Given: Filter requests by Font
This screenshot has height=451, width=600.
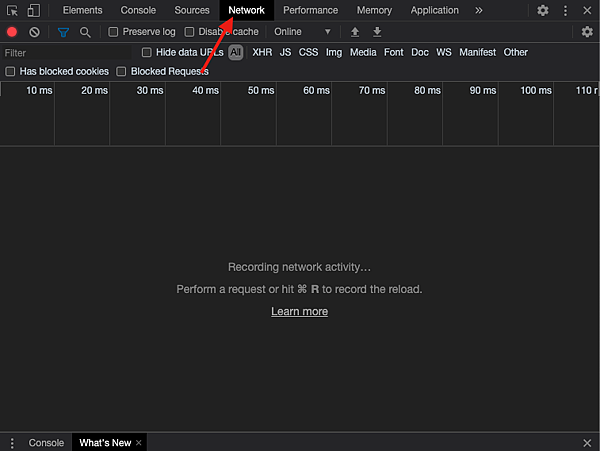Looking at the screenshot, I should pyautogui.click(x=394, y=52).
